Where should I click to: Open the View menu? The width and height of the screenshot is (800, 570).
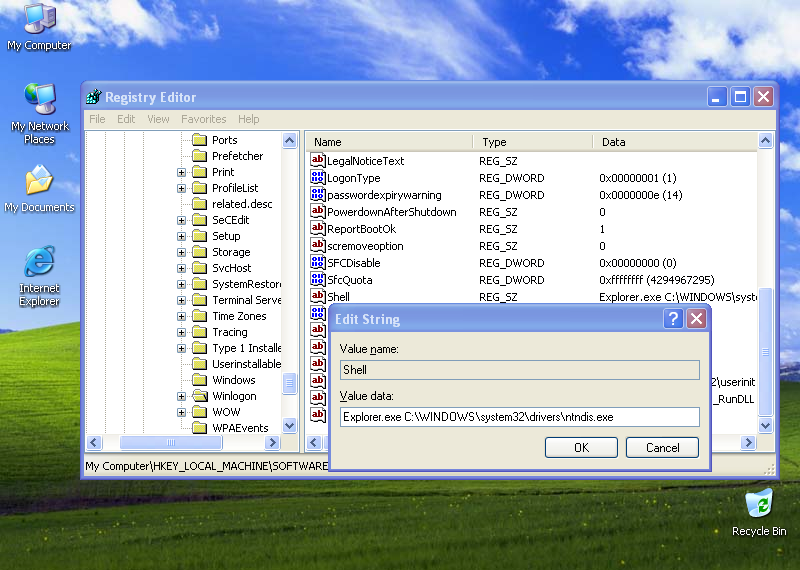(158, 119)
